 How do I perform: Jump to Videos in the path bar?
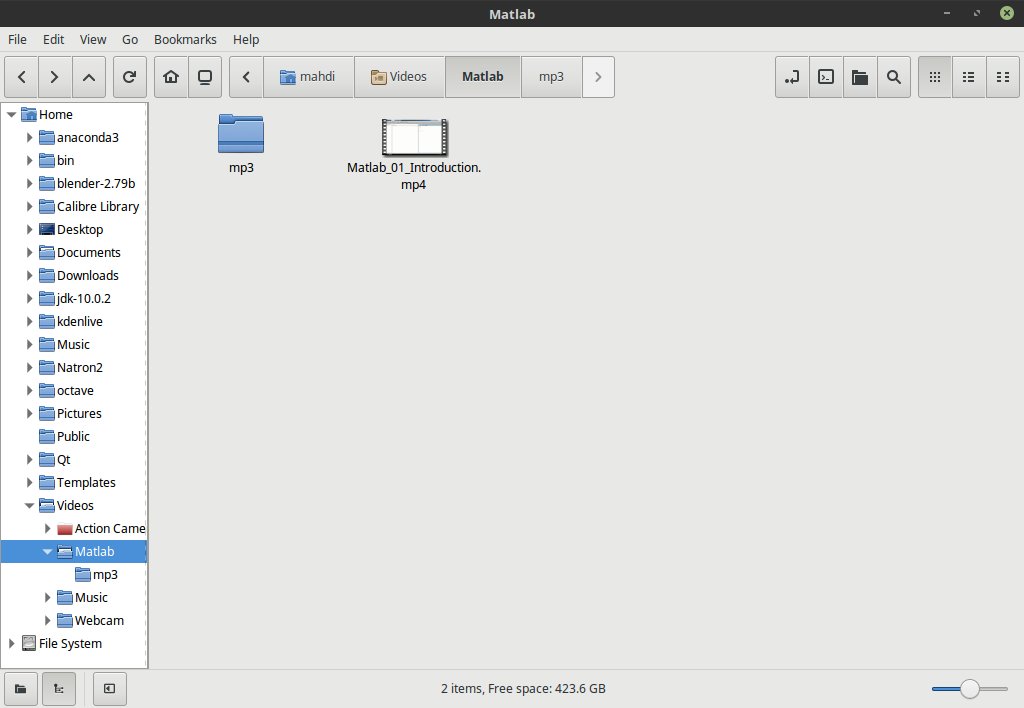click(x=400, y=77)
